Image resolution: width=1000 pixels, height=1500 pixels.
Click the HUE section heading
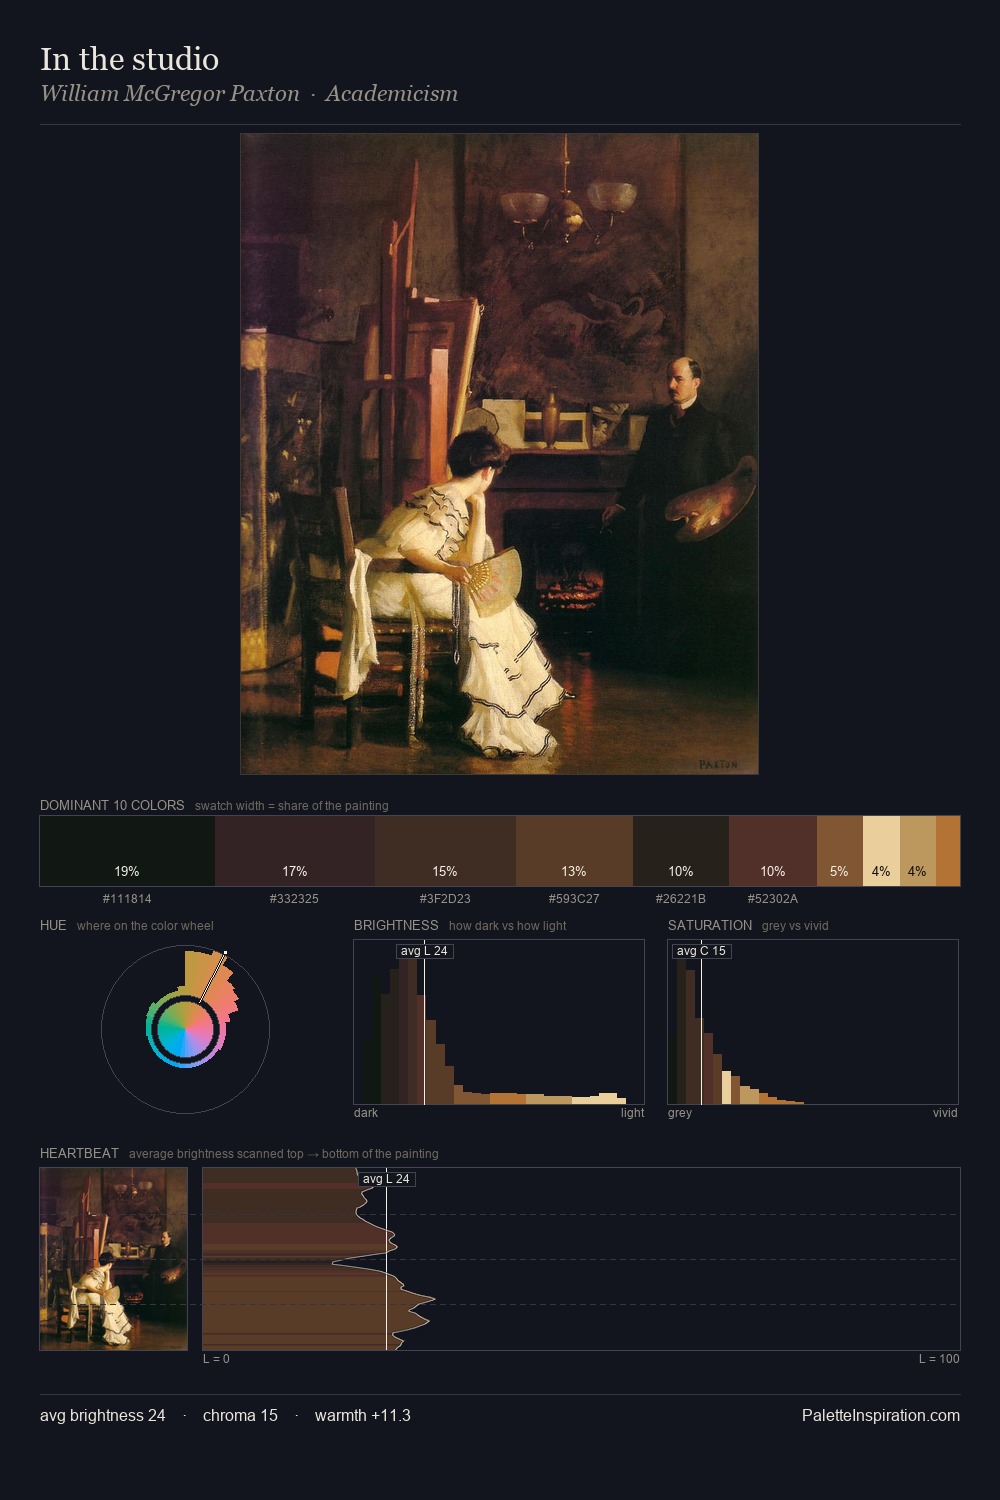(53, 925)
